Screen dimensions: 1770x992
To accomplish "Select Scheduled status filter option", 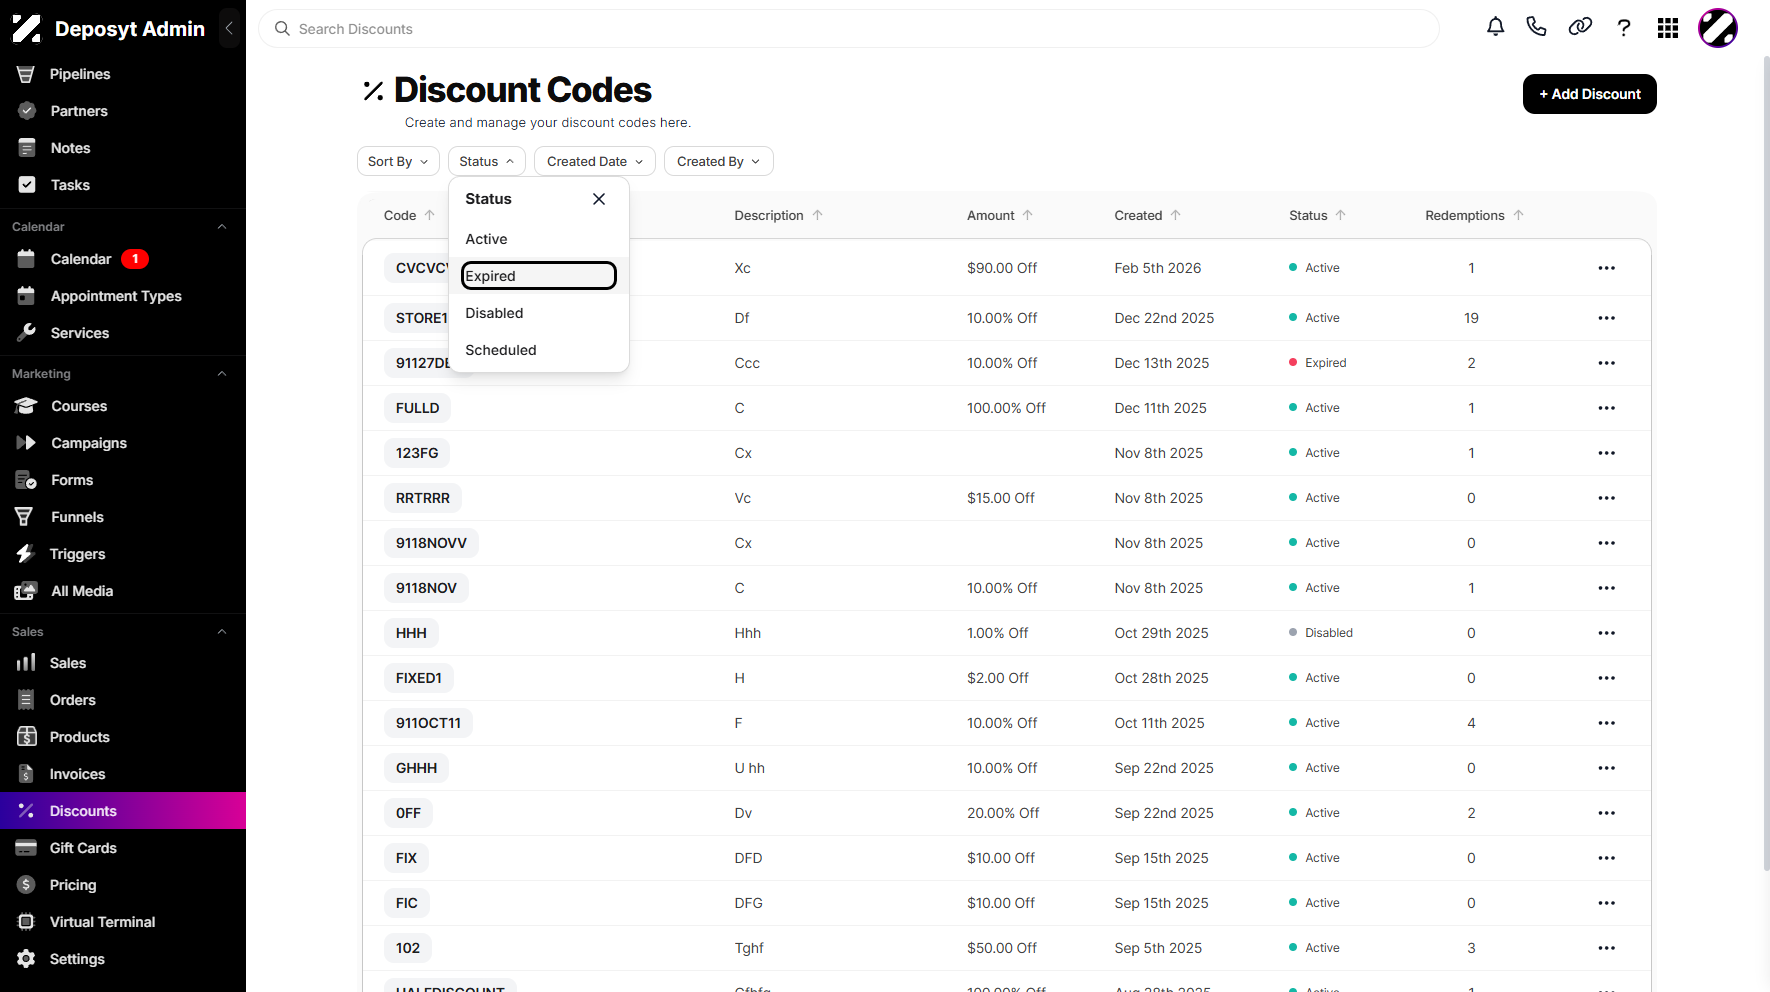I will pyautogui.click(x=539, y=350).
